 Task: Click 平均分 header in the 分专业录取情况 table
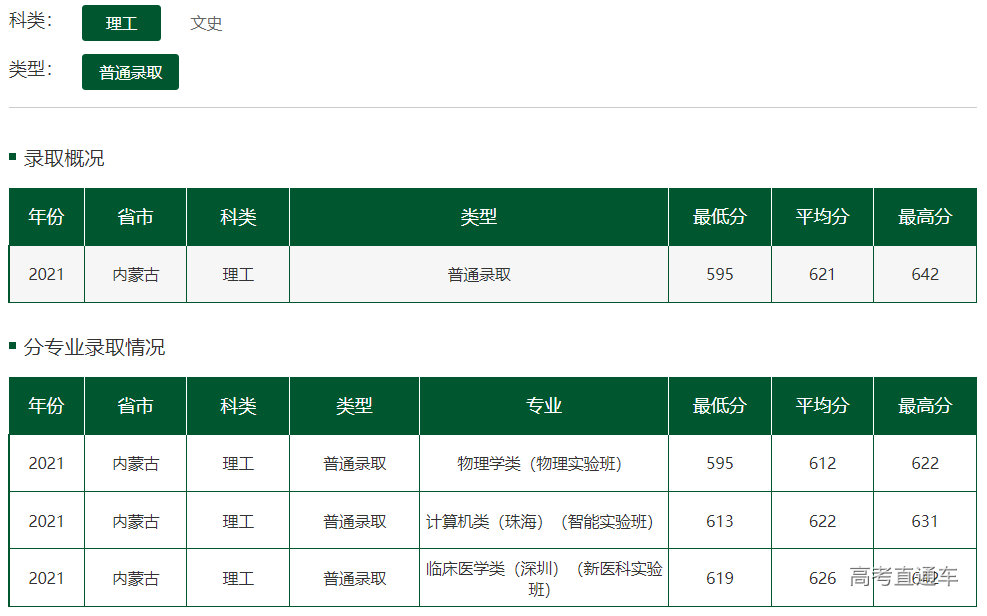pos(822,406)
